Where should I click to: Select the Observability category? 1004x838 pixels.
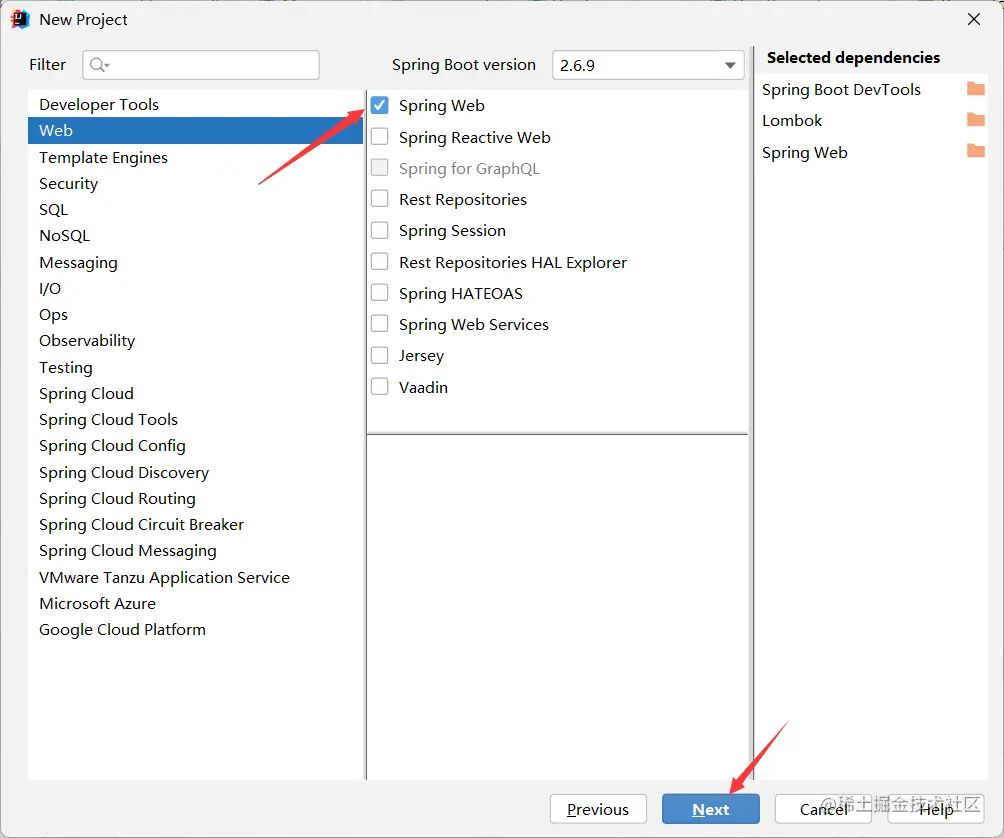(x=195, y=341)
